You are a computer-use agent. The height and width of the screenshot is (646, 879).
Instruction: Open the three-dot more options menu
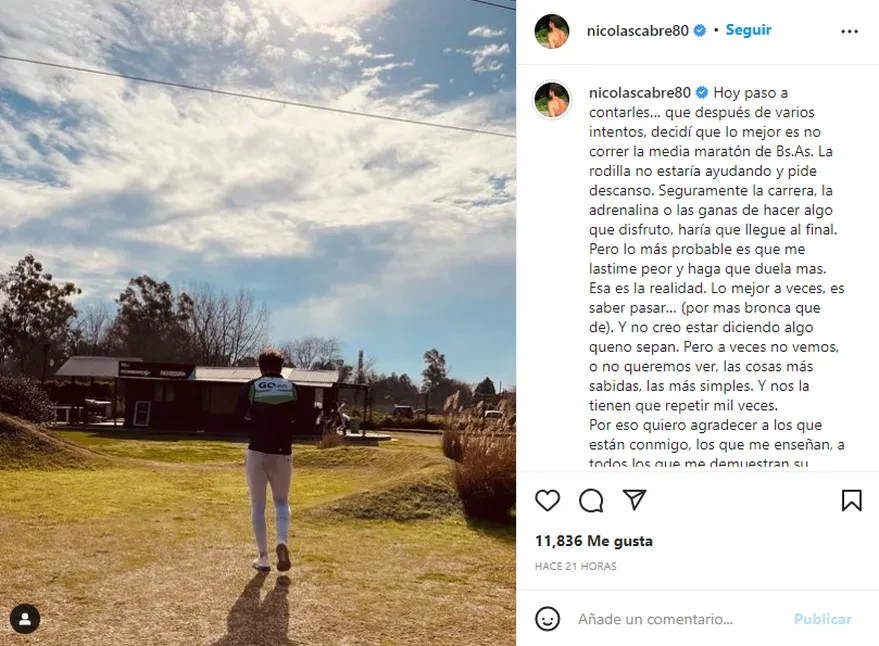click(x=849, y=31)
